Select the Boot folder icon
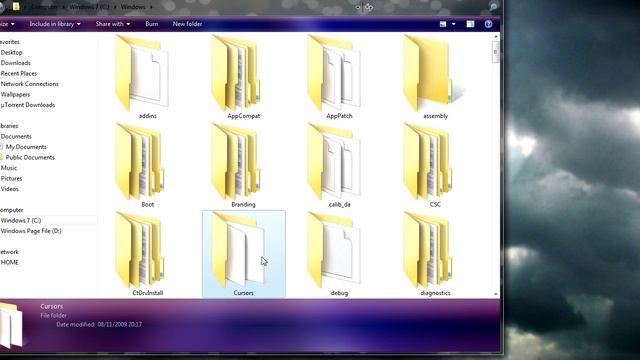640x360 pixels. tap(140, 162)
